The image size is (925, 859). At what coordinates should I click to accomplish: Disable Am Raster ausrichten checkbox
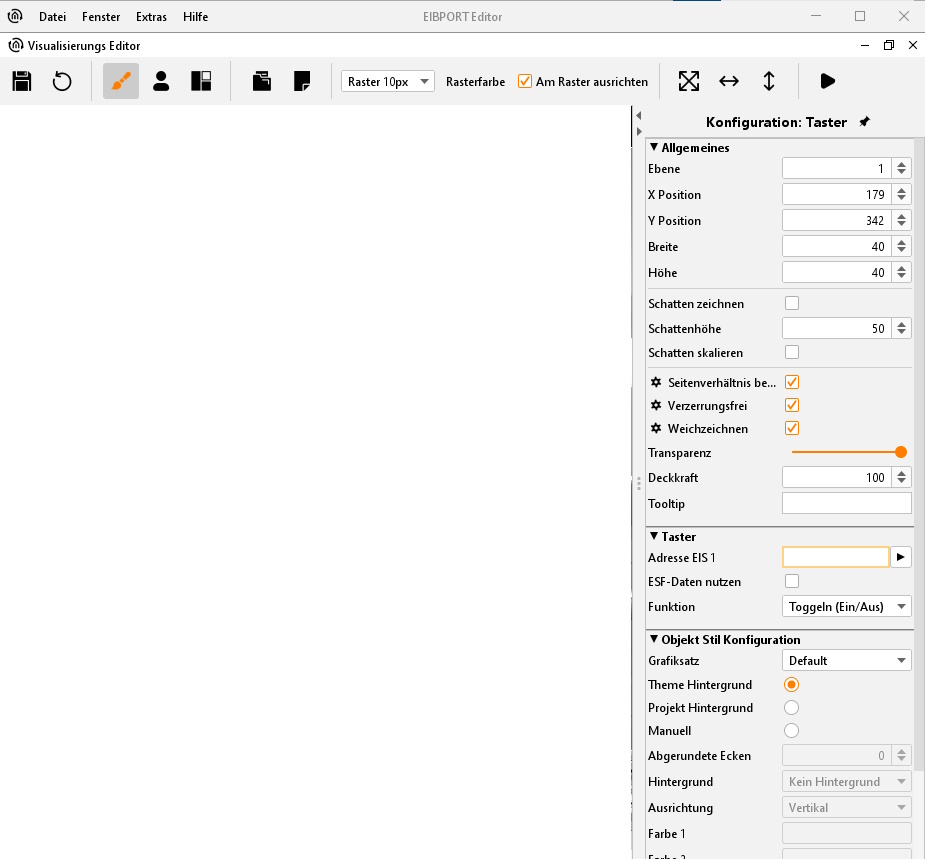coord(525,82)
